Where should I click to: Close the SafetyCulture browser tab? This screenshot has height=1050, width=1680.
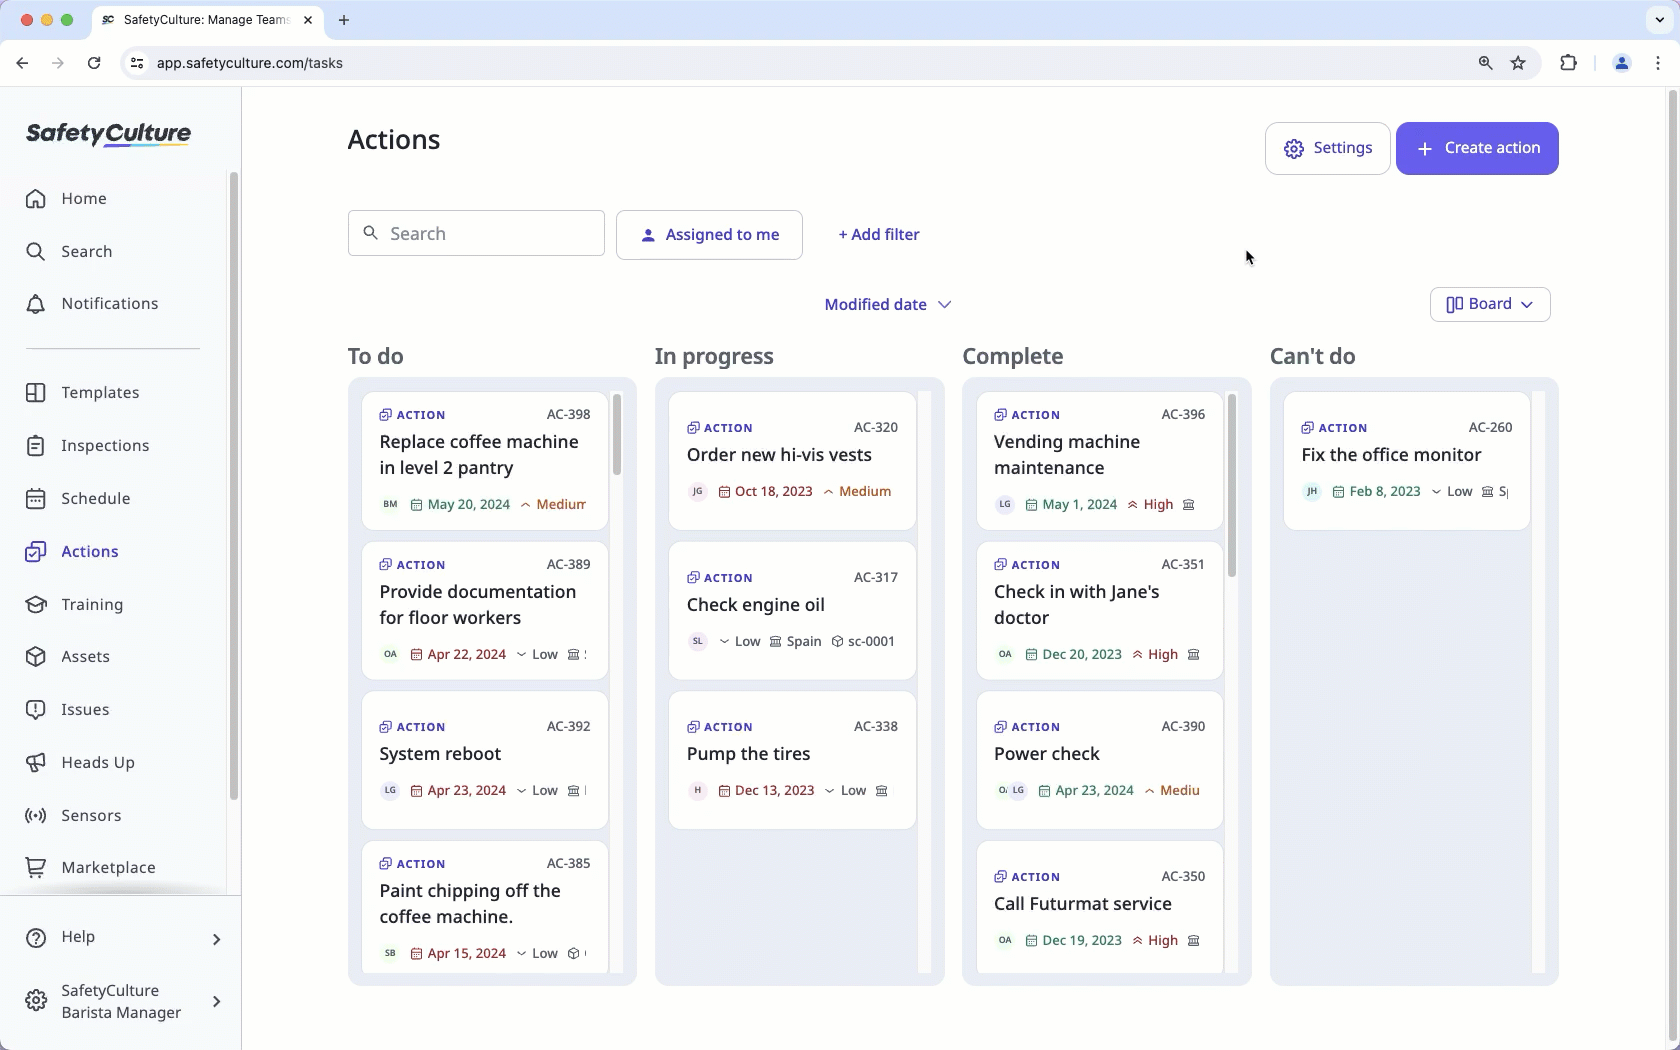[308, 20]
